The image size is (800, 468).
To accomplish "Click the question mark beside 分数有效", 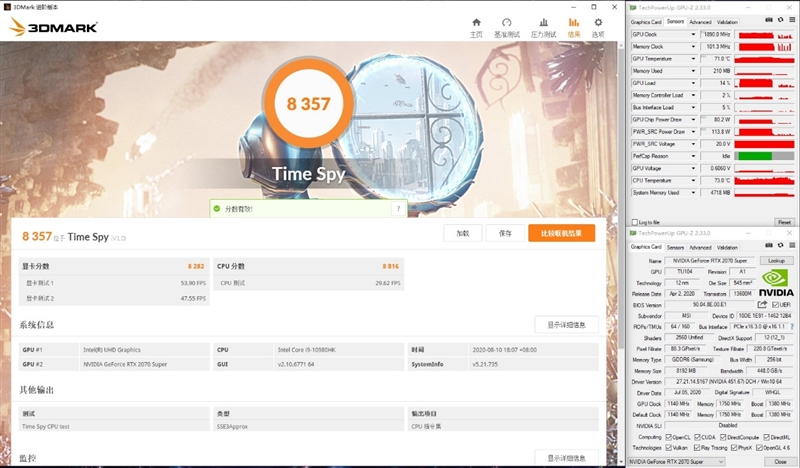I will click(x=398, y=208).
